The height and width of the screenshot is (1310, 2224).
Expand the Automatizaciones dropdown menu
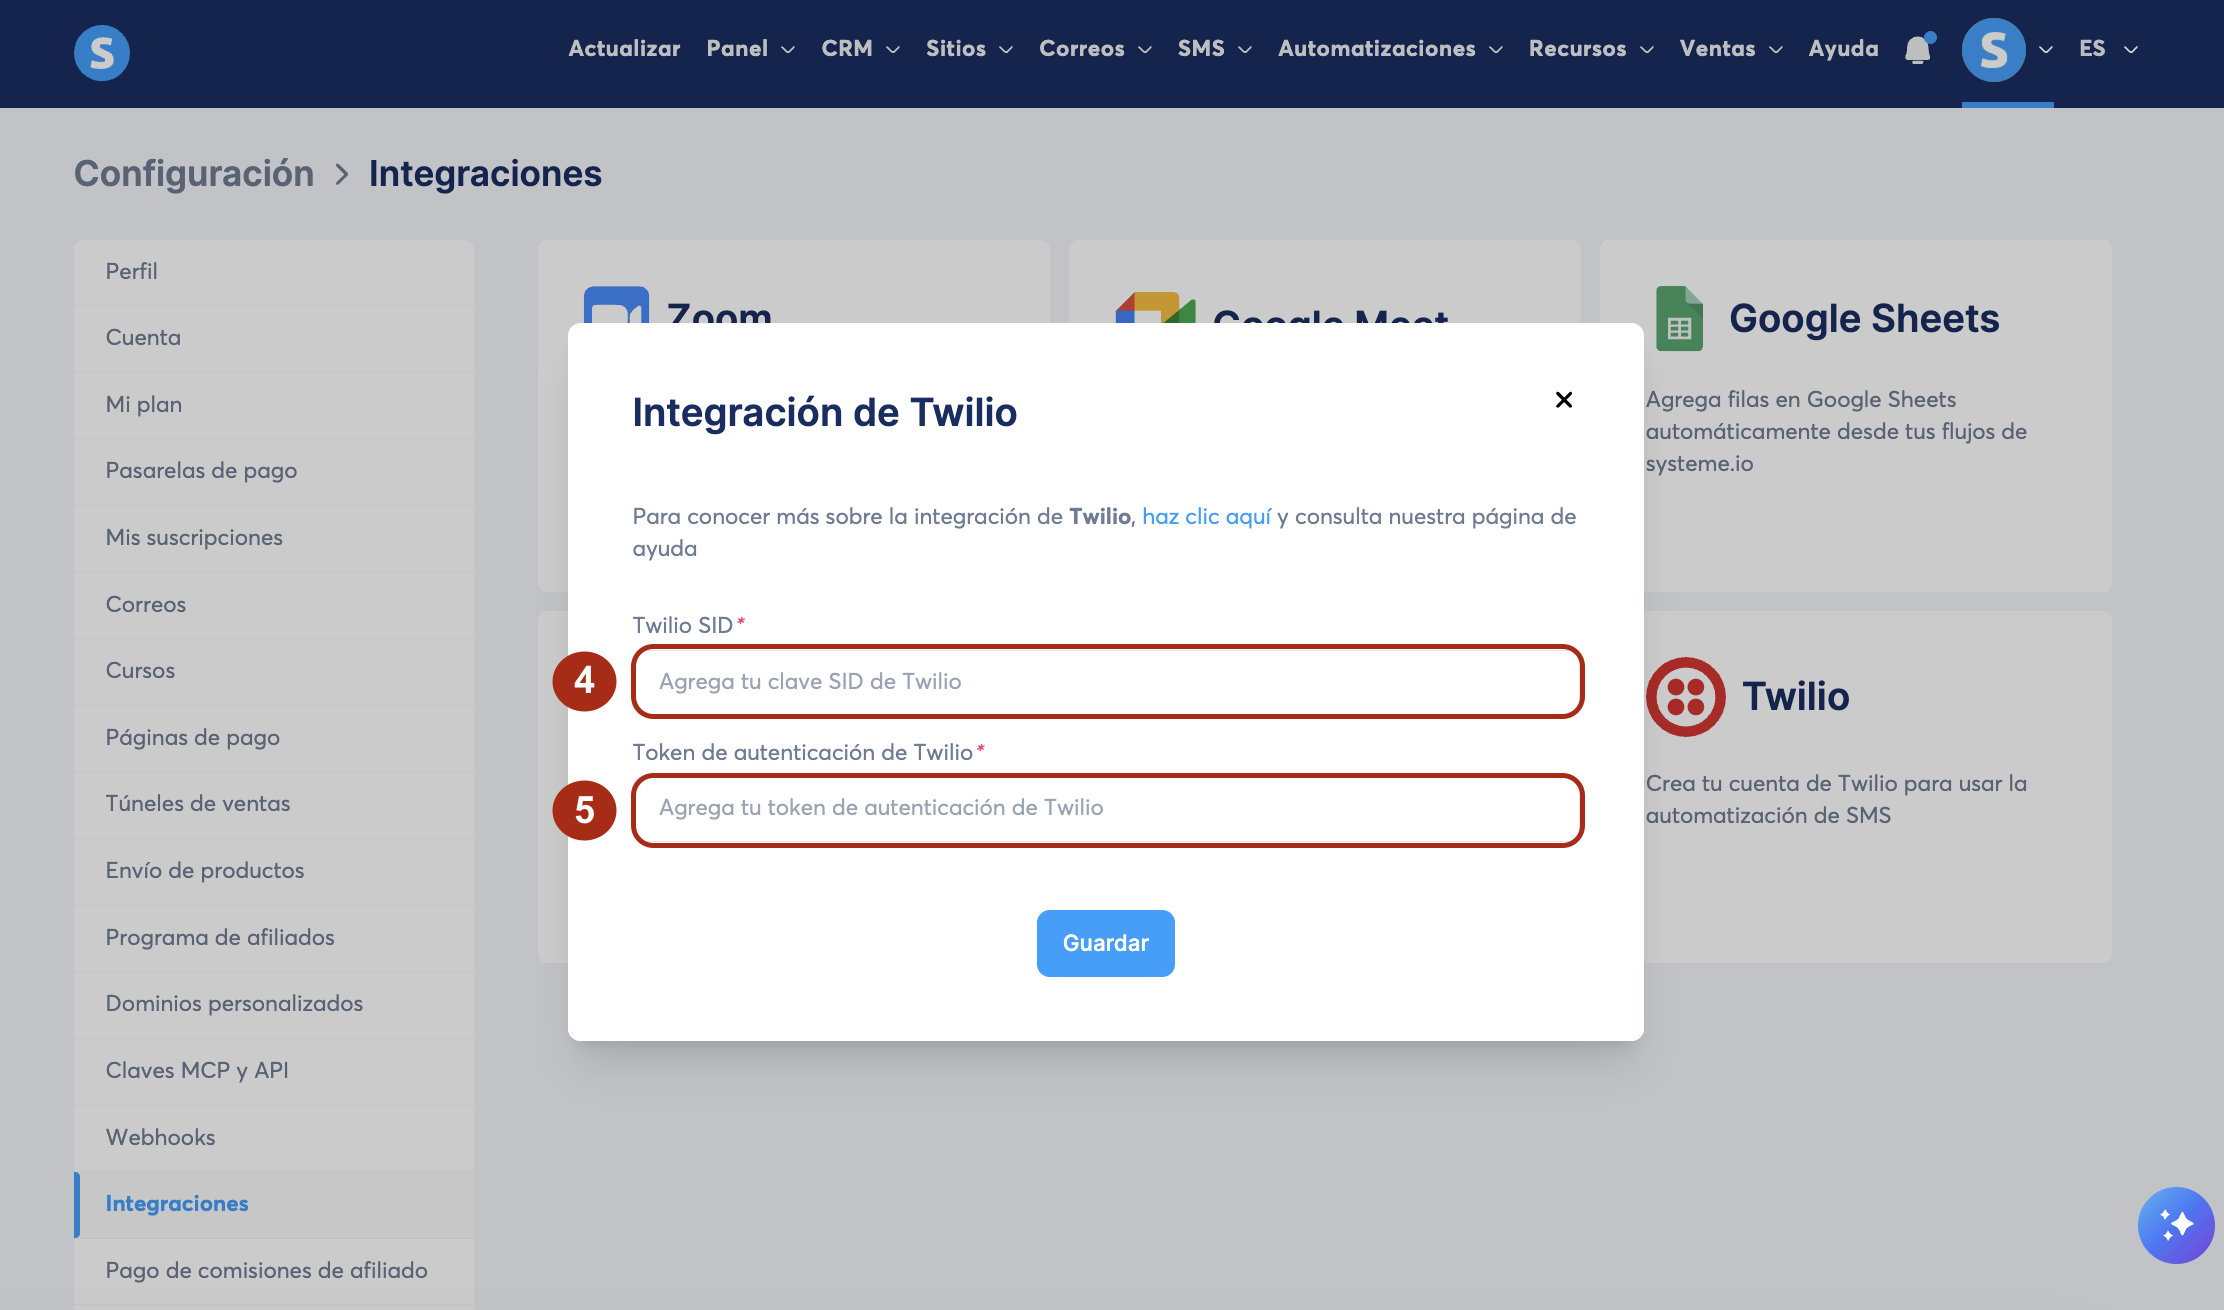1390,48
